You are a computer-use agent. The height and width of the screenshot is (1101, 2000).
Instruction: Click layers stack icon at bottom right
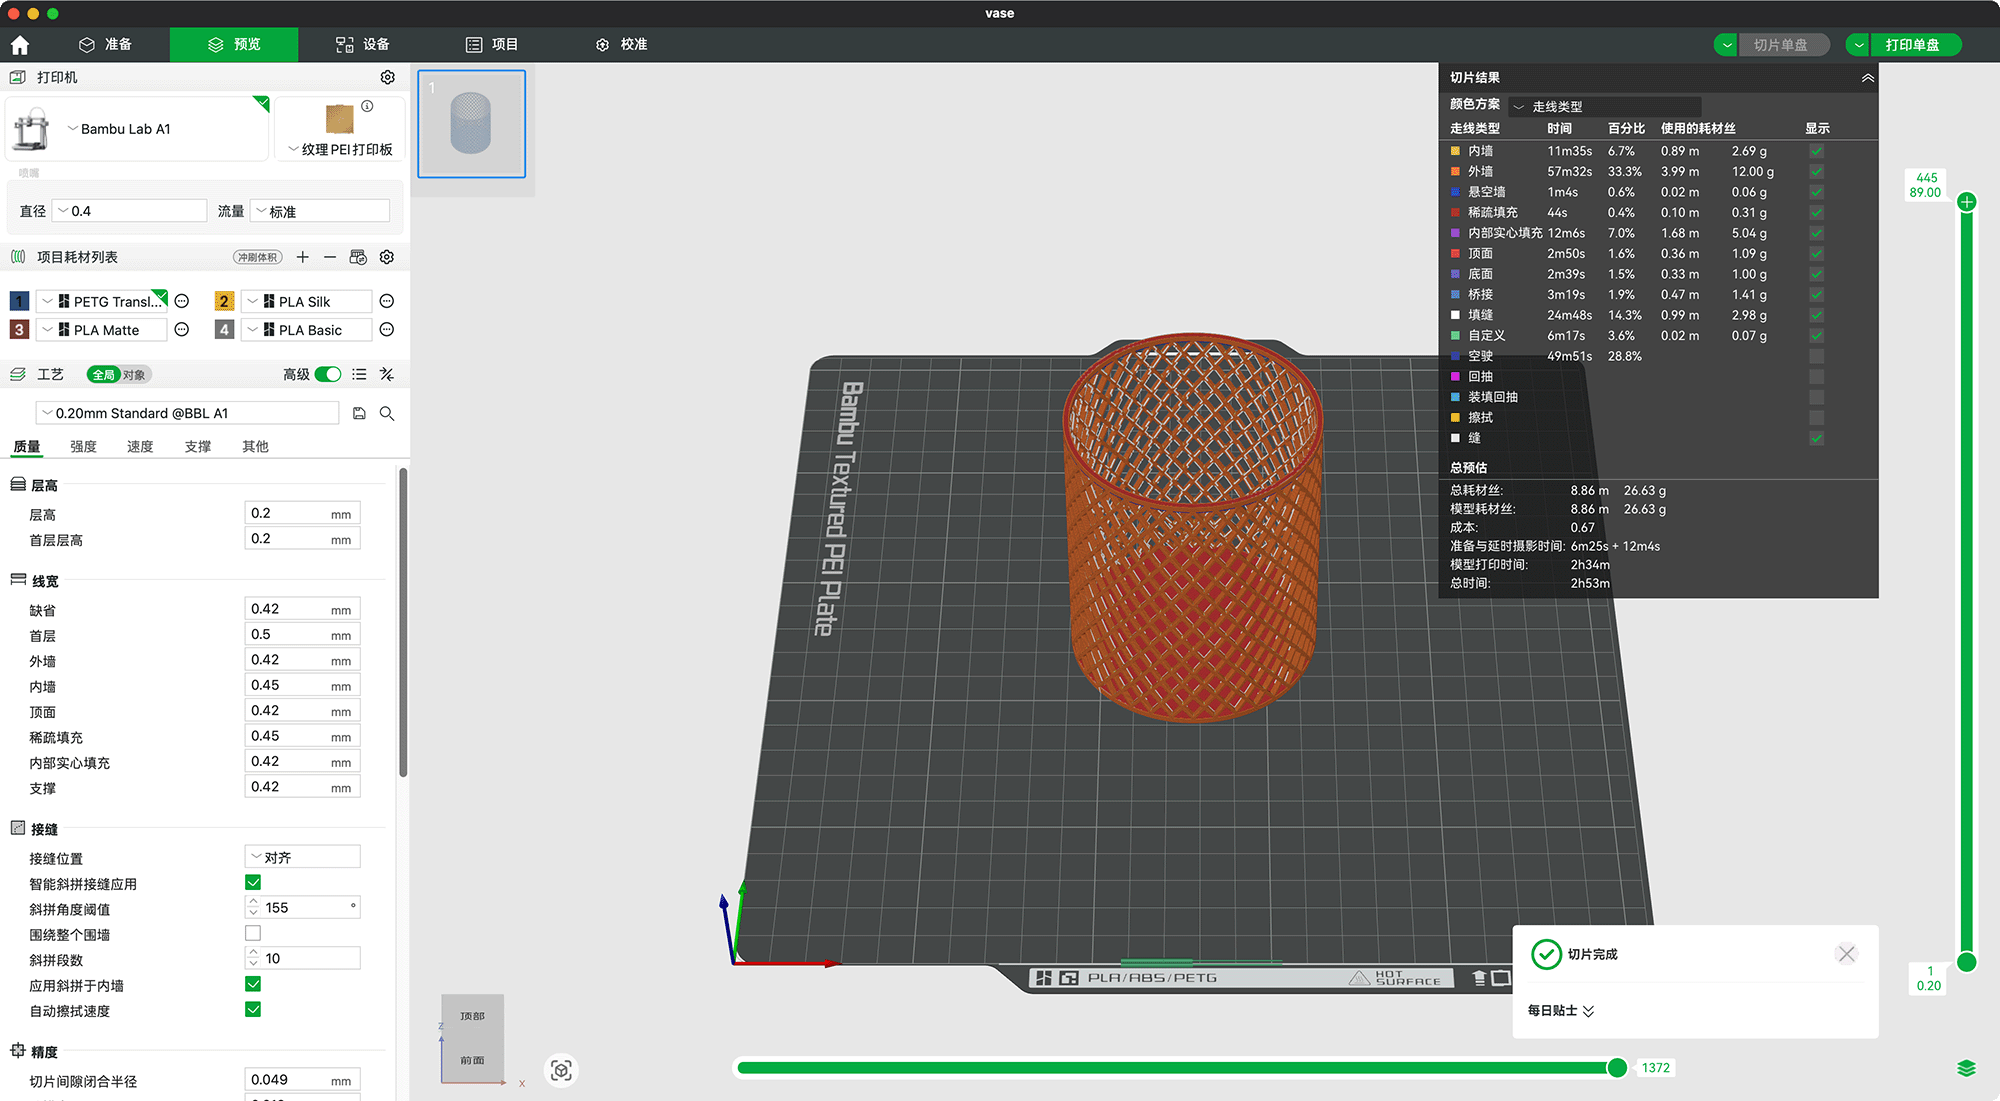tap(1966, 1068)
